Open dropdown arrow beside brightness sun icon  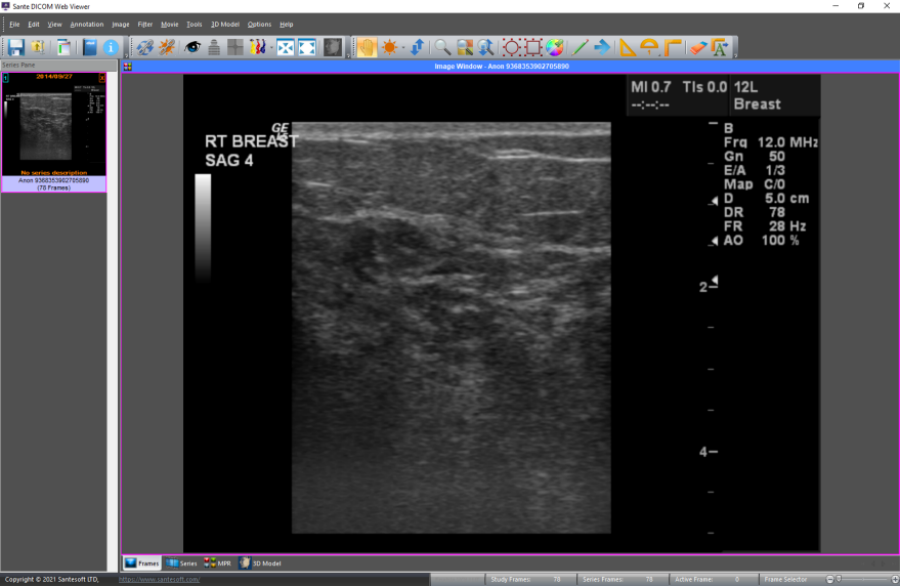coord(403,47)
